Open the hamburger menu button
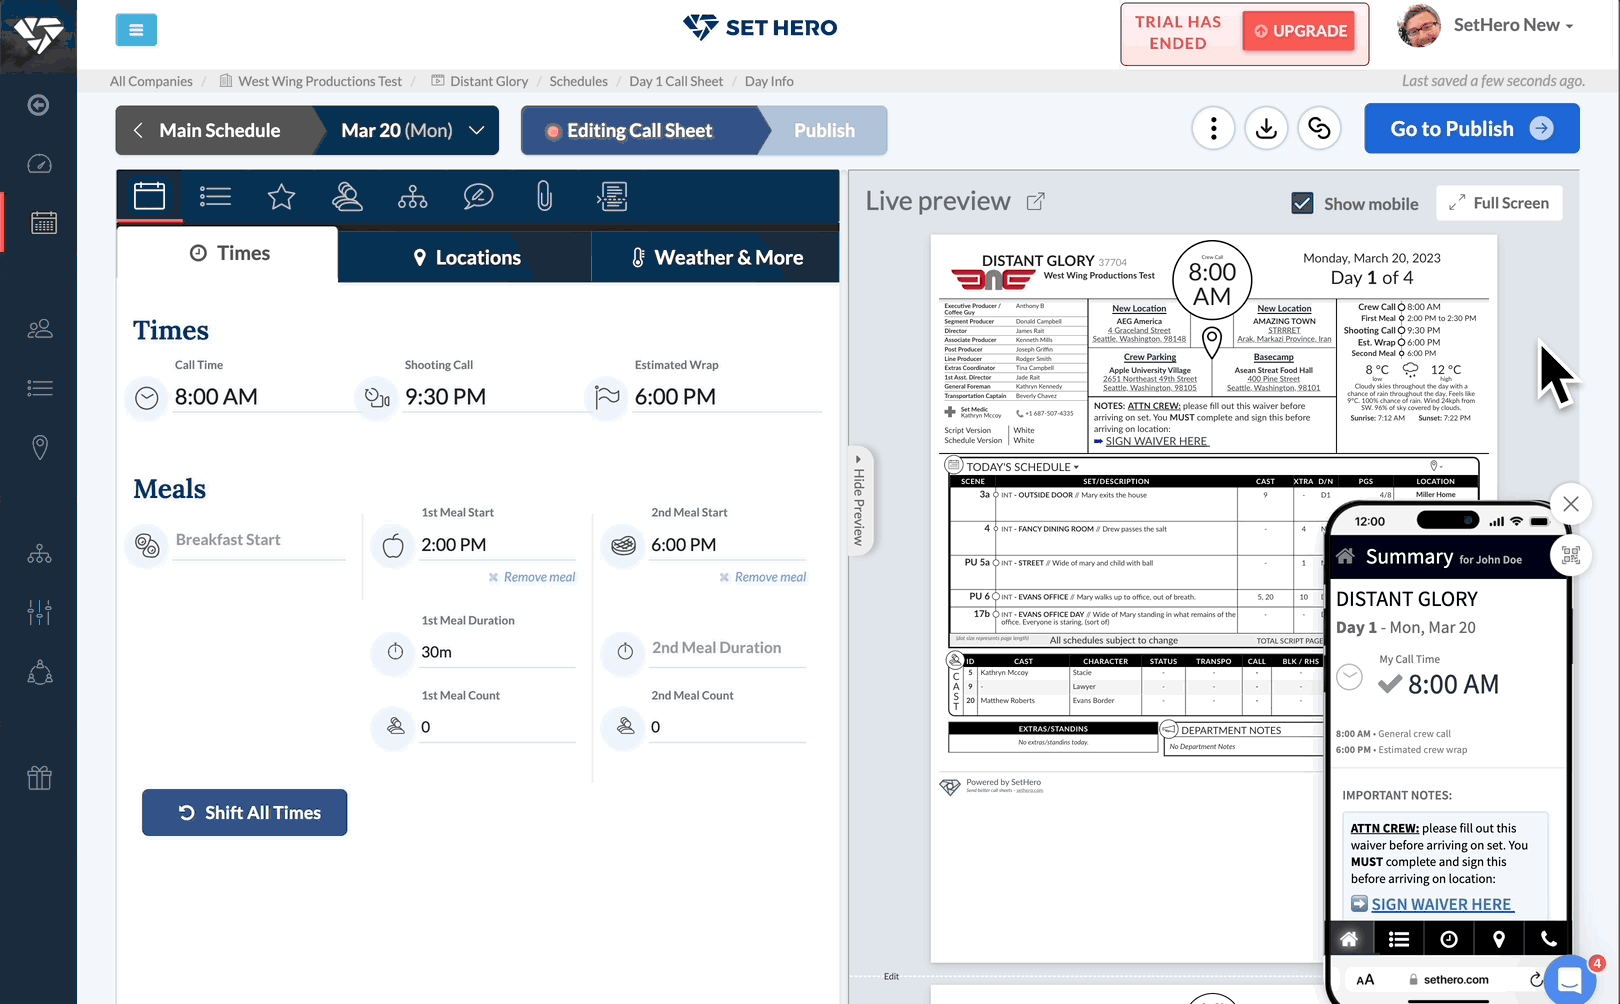This screenshot has width=1620, height=1004. [x=136, y=30]
